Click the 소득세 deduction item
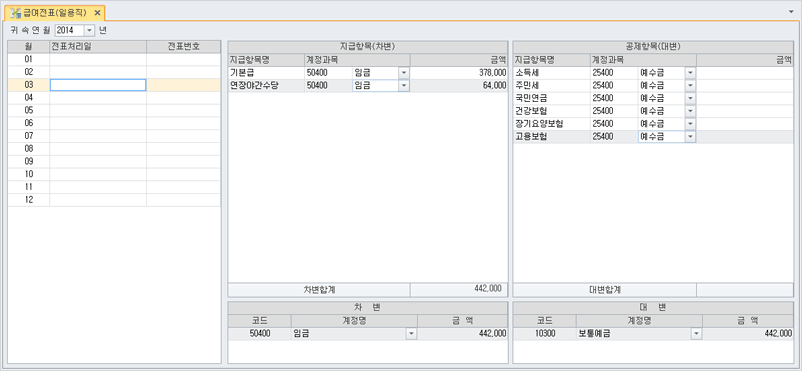 pyautogui.click(x=551, y=73)
